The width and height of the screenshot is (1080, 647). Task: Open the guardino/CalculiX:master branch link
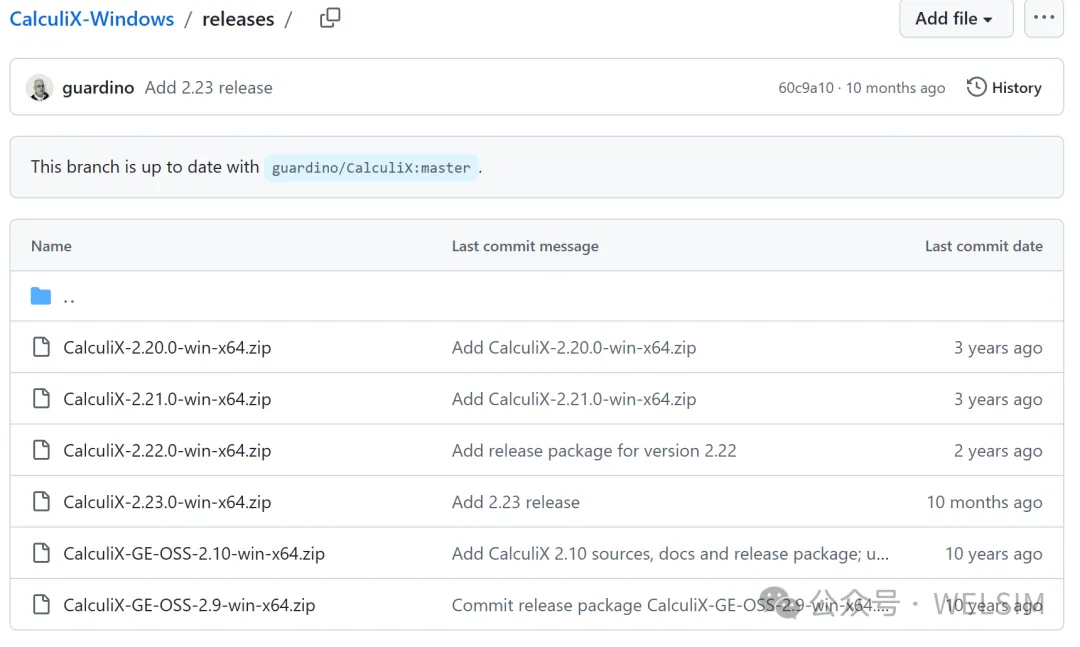point(371,167)
